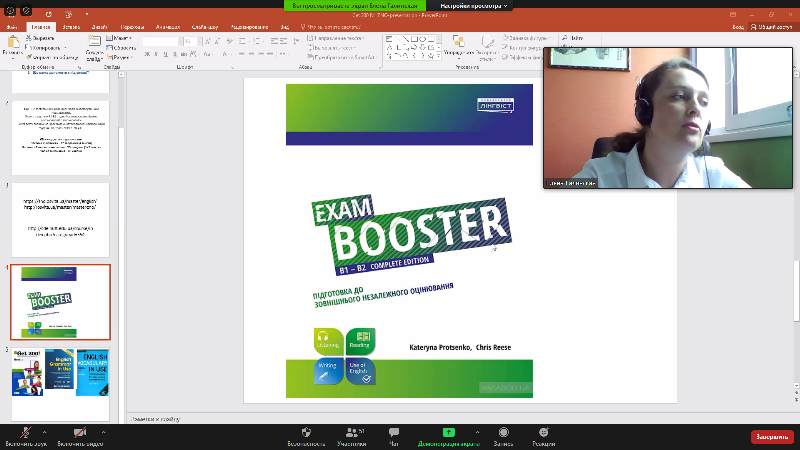The width and height of the screenshot is (800, 450).
Task: Start Zoom recording
Action: [504, 437]
